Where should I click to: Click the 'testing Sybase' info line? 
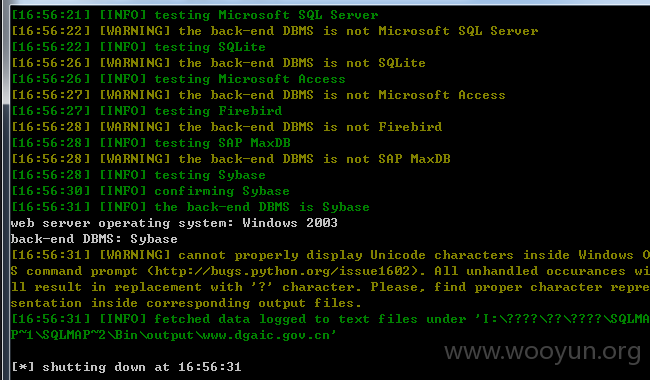[138, 175]
